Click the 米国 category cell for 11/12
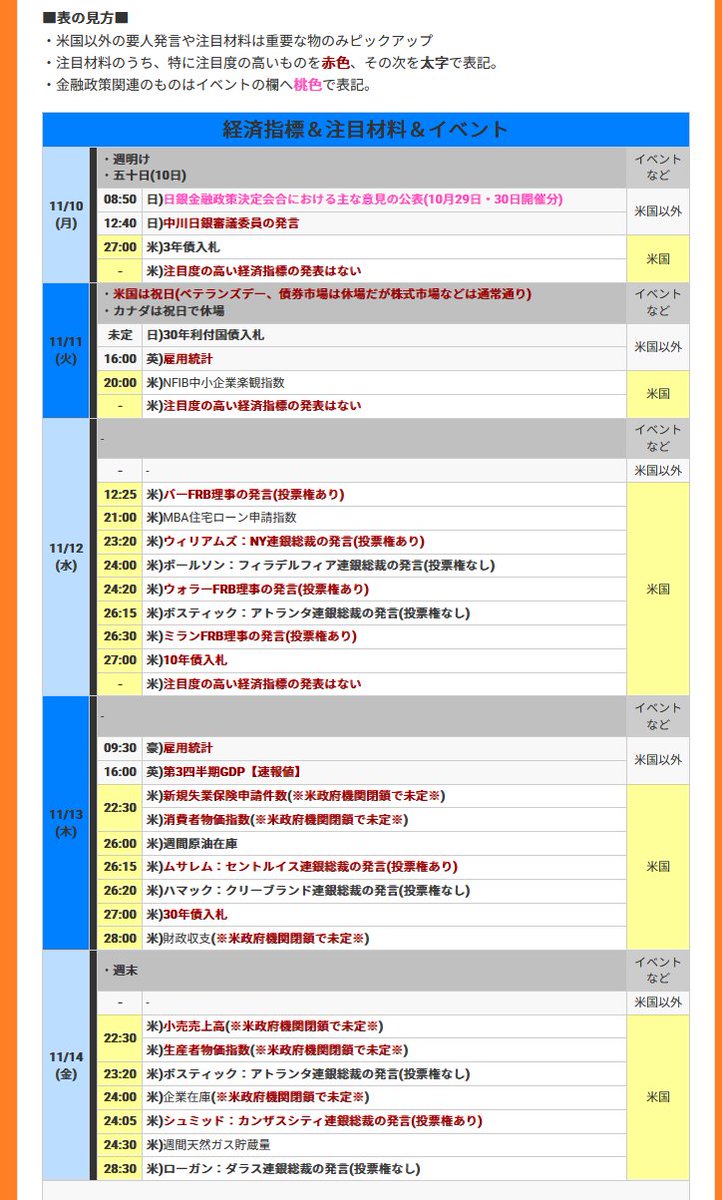Screen dimensions: 722x1200 point(658,589)
